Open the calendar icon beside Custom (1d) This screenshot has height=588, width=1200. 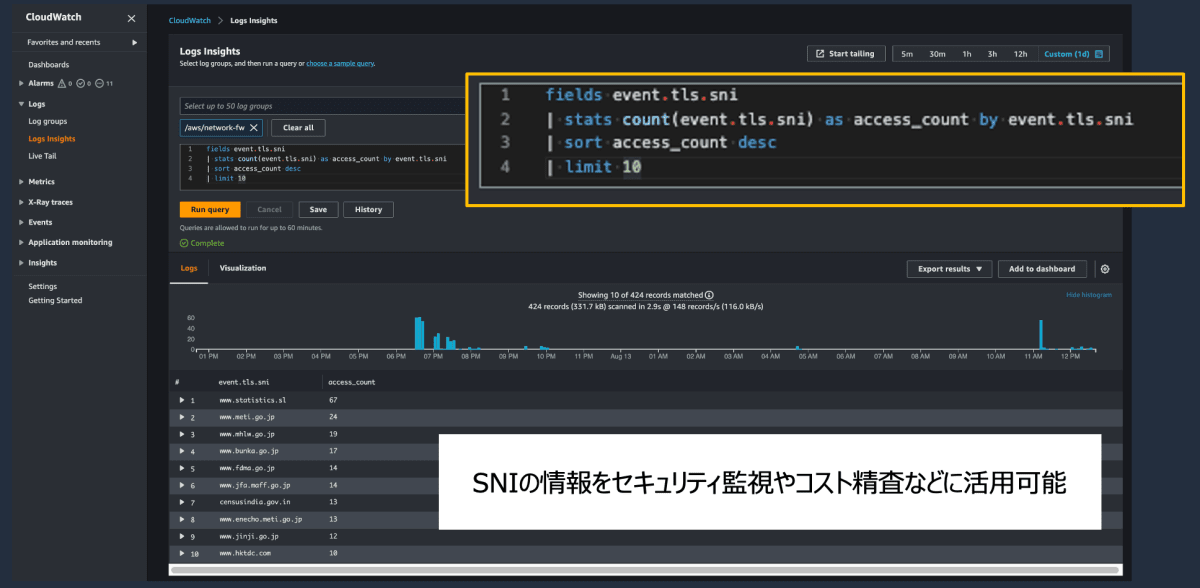pos(1099,54)
